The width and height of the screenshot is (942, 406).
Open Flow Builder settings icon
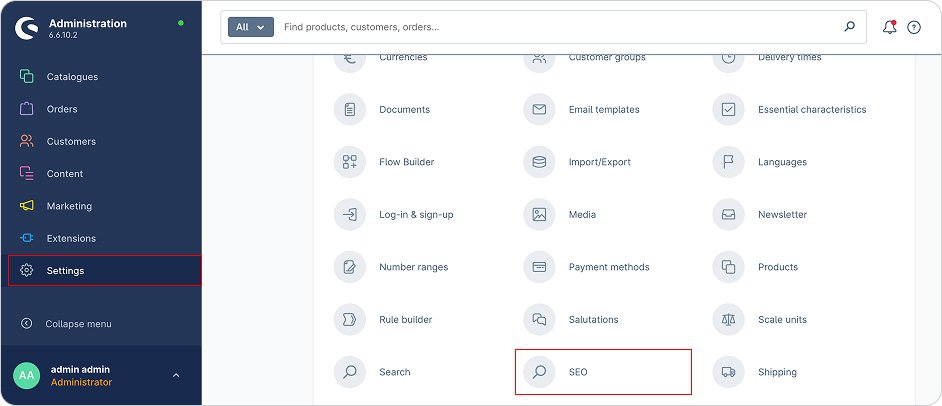349,162
